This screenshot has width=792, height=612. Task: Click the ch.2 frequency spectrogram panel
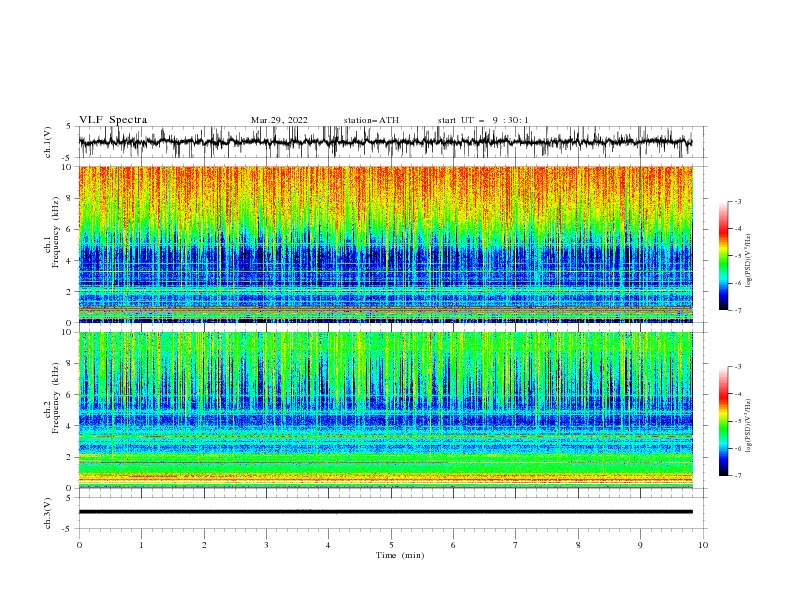point(386,410)
